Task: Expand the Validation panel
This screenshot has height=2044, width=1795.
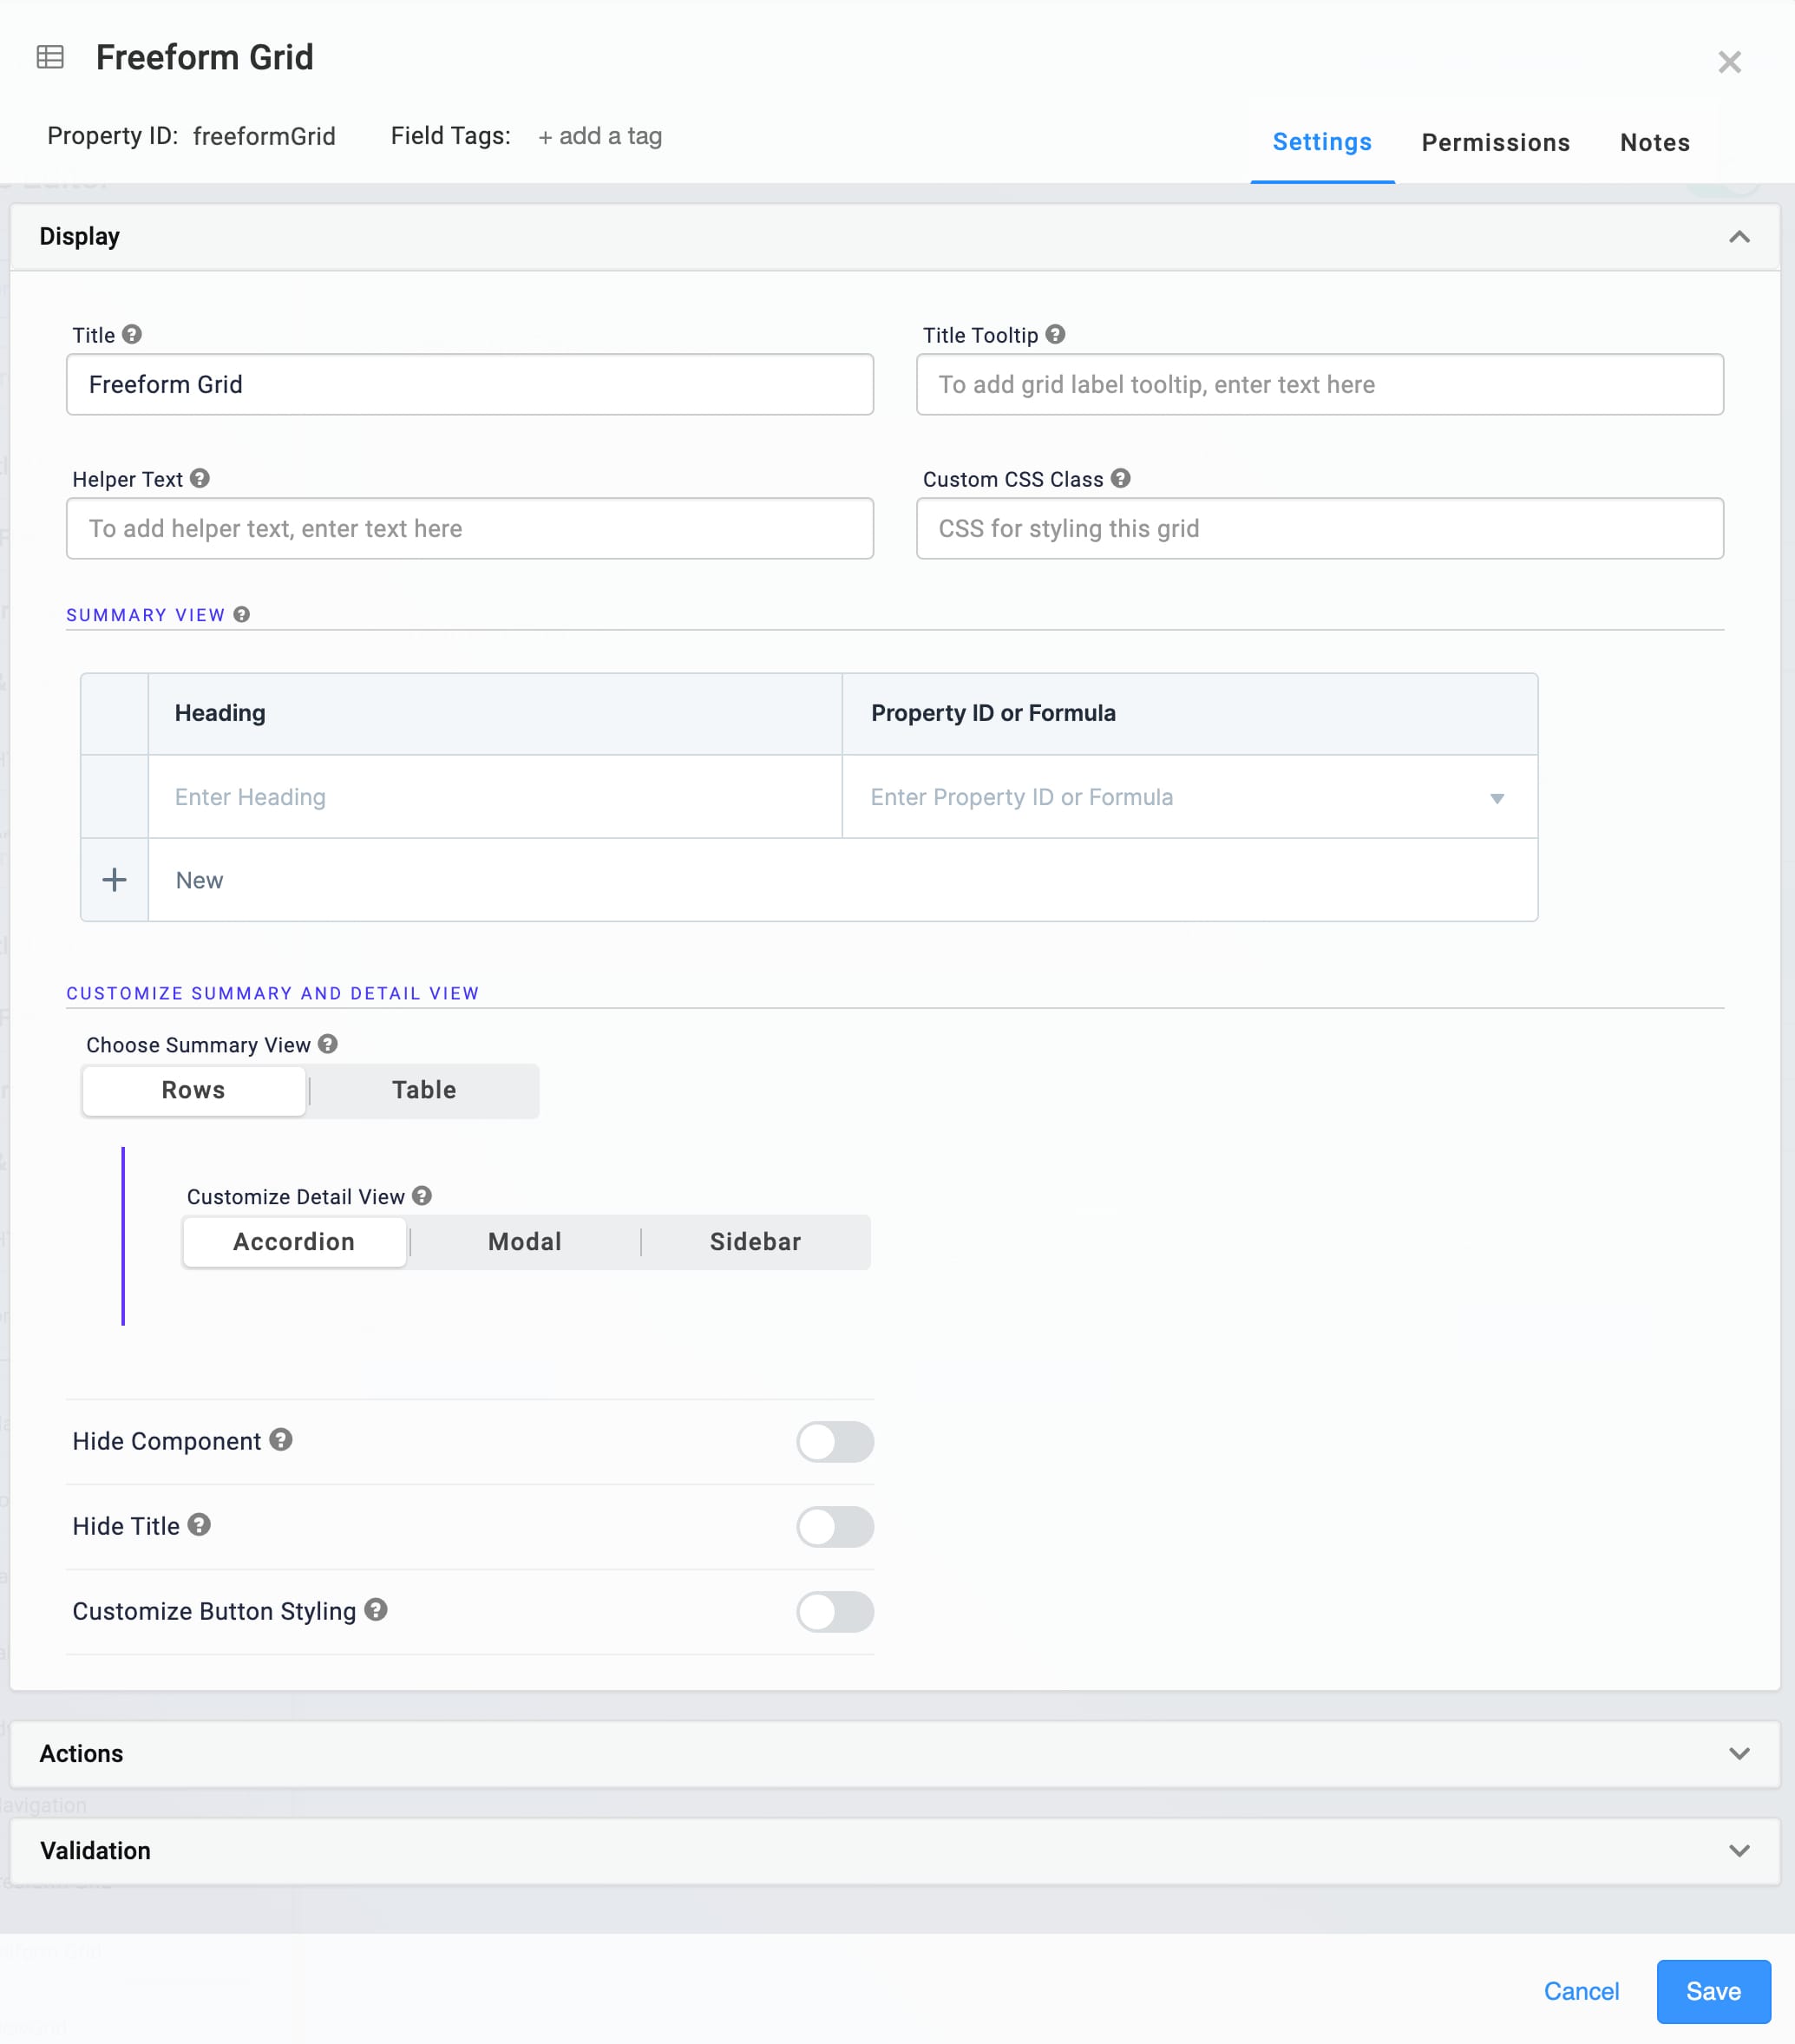Action: point(1739,1850)
